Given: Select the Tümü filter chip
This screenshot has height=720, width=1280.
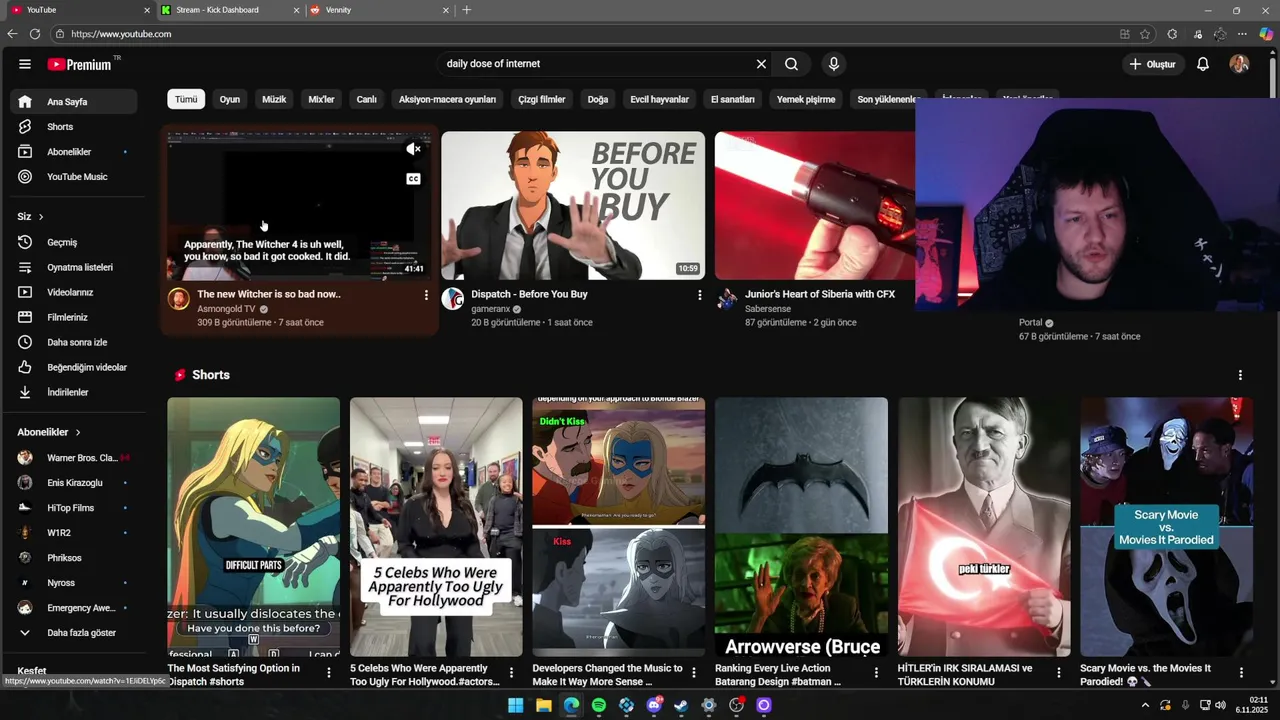Looking at the screenshot, I should coord(186,99).
